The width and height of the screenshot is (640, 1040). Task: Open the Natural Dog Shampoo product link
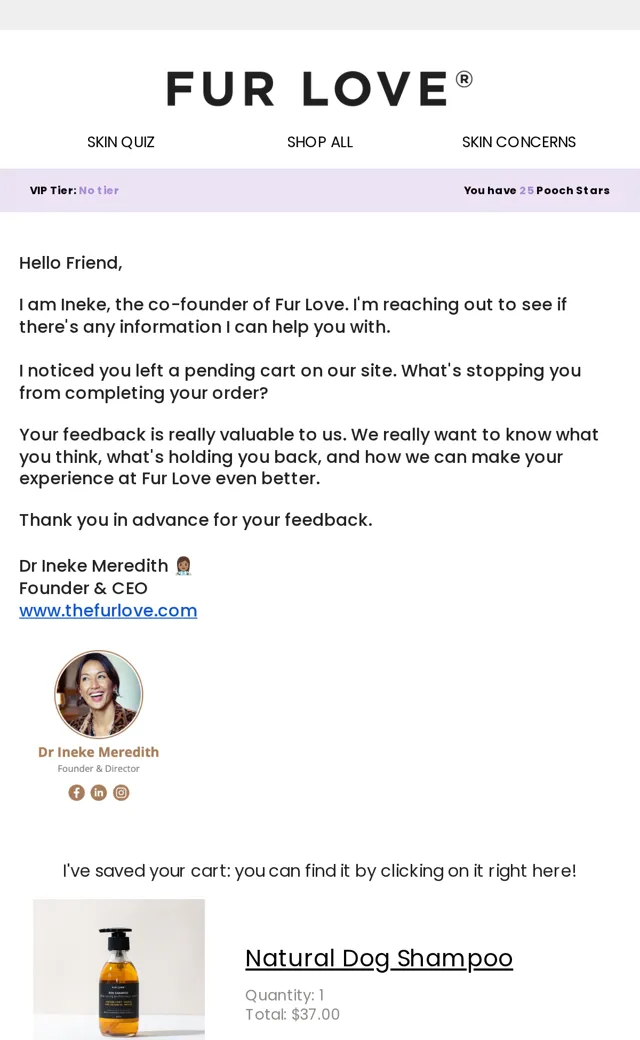tap(379, 958)
